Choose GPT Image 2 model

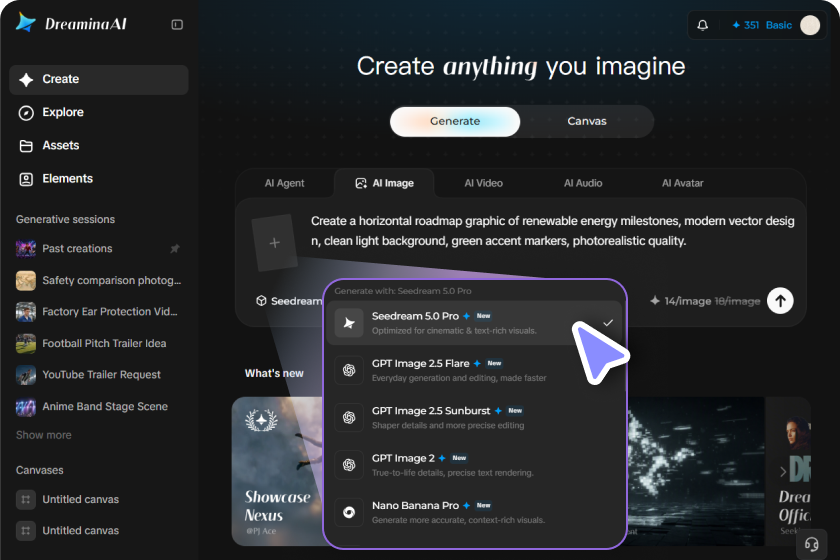click(474, 465)
